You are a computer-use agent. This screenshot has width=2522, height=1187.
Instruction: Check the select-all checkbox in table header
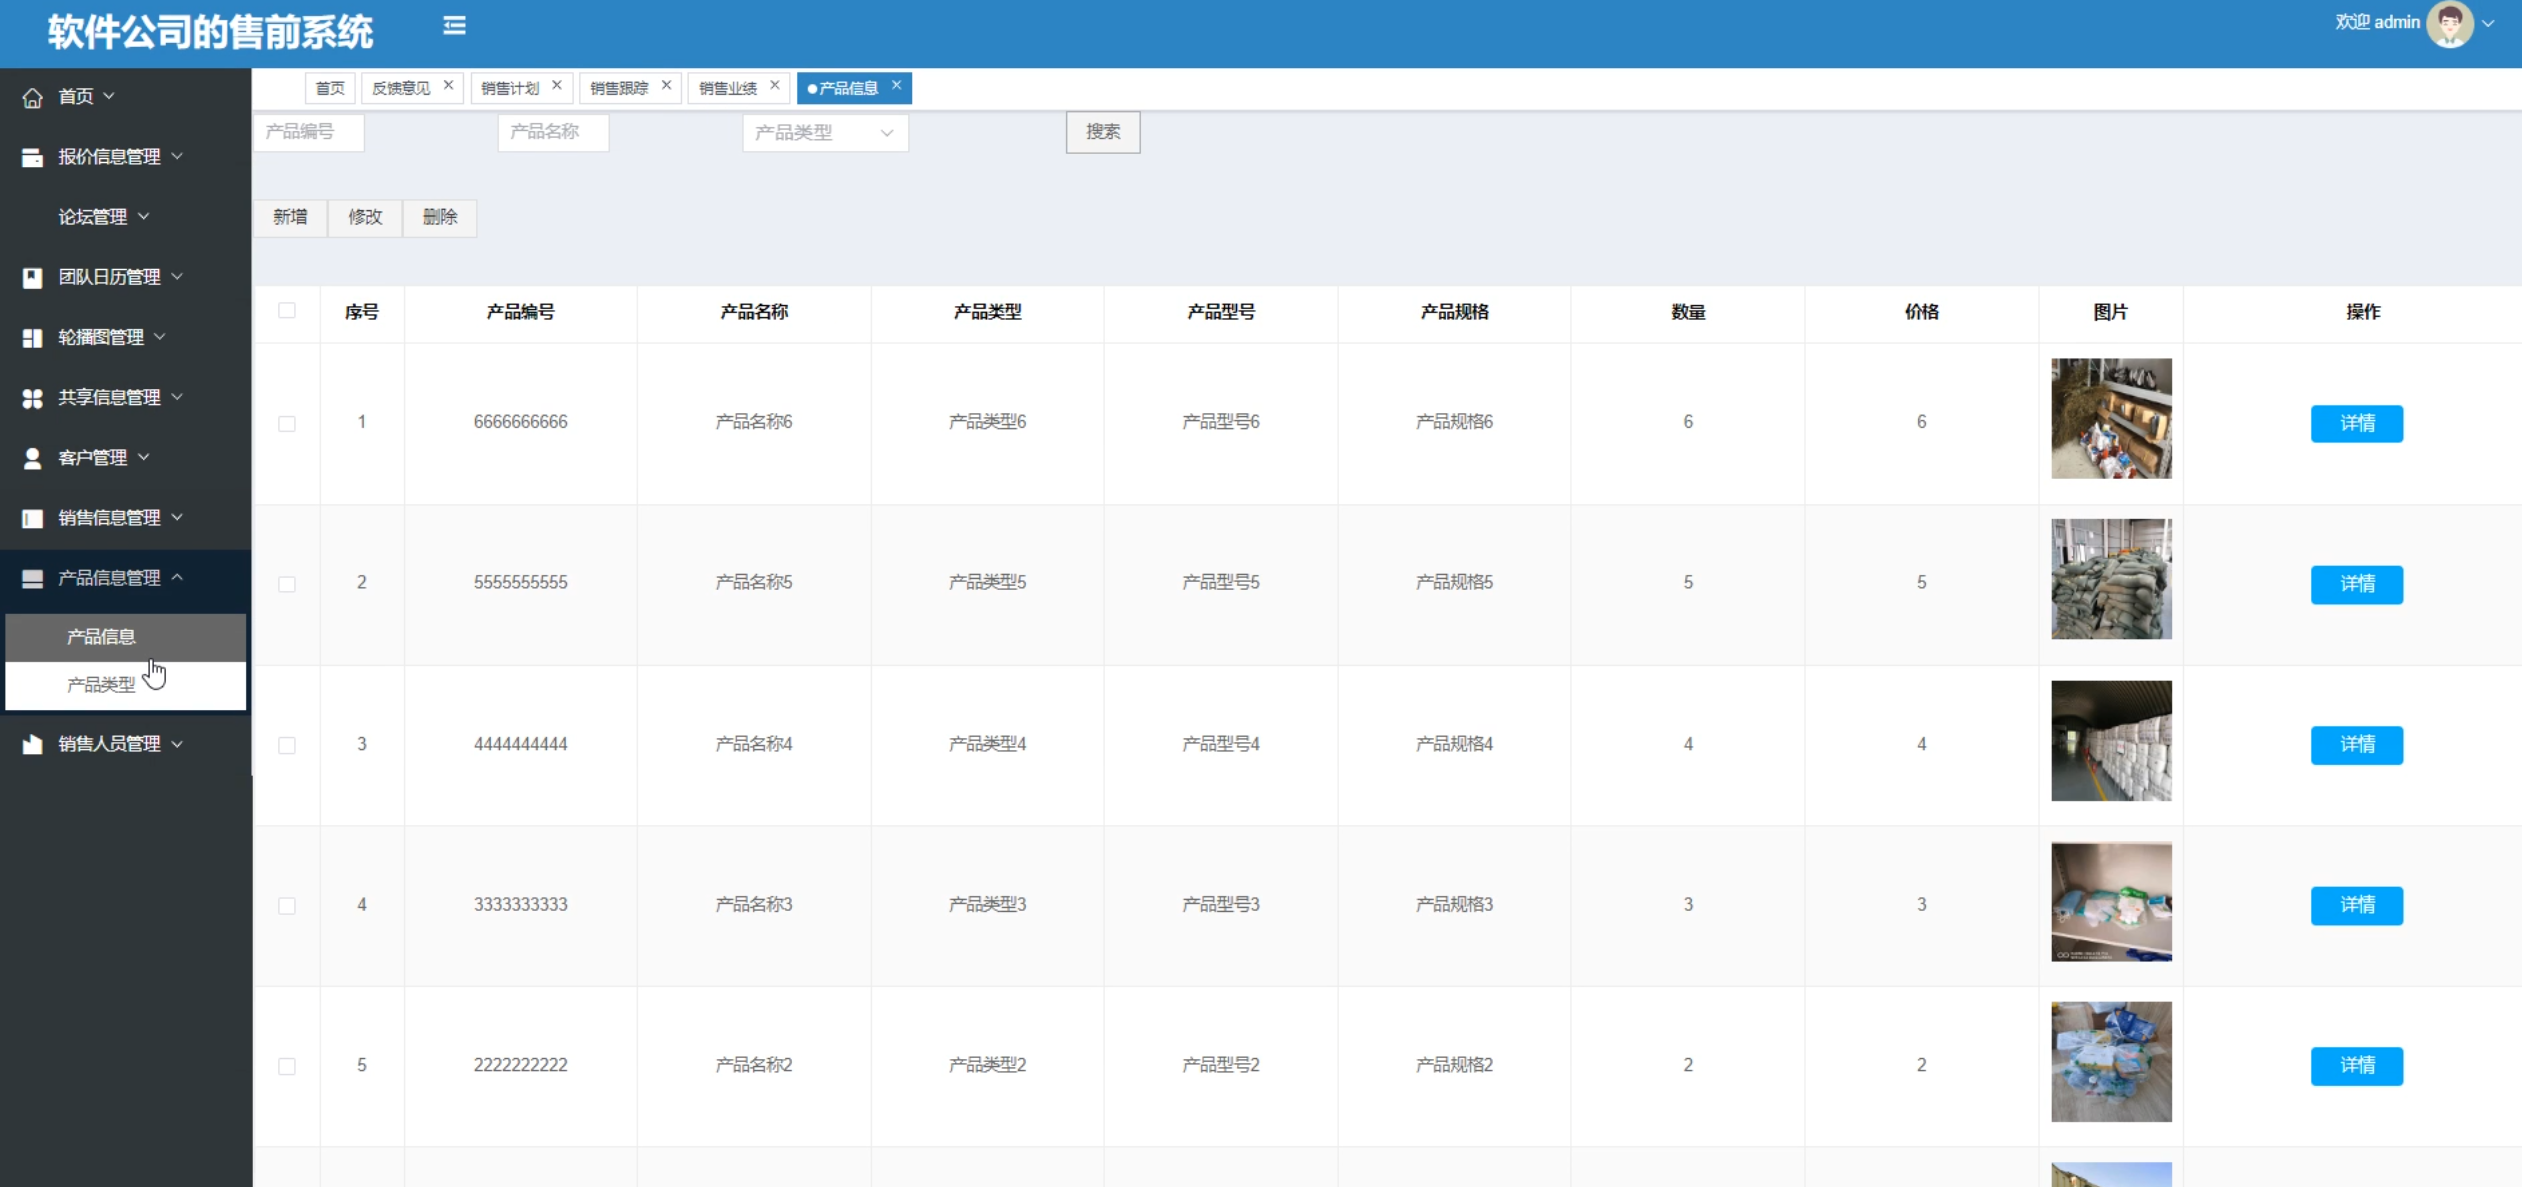(x=287, y=311)
